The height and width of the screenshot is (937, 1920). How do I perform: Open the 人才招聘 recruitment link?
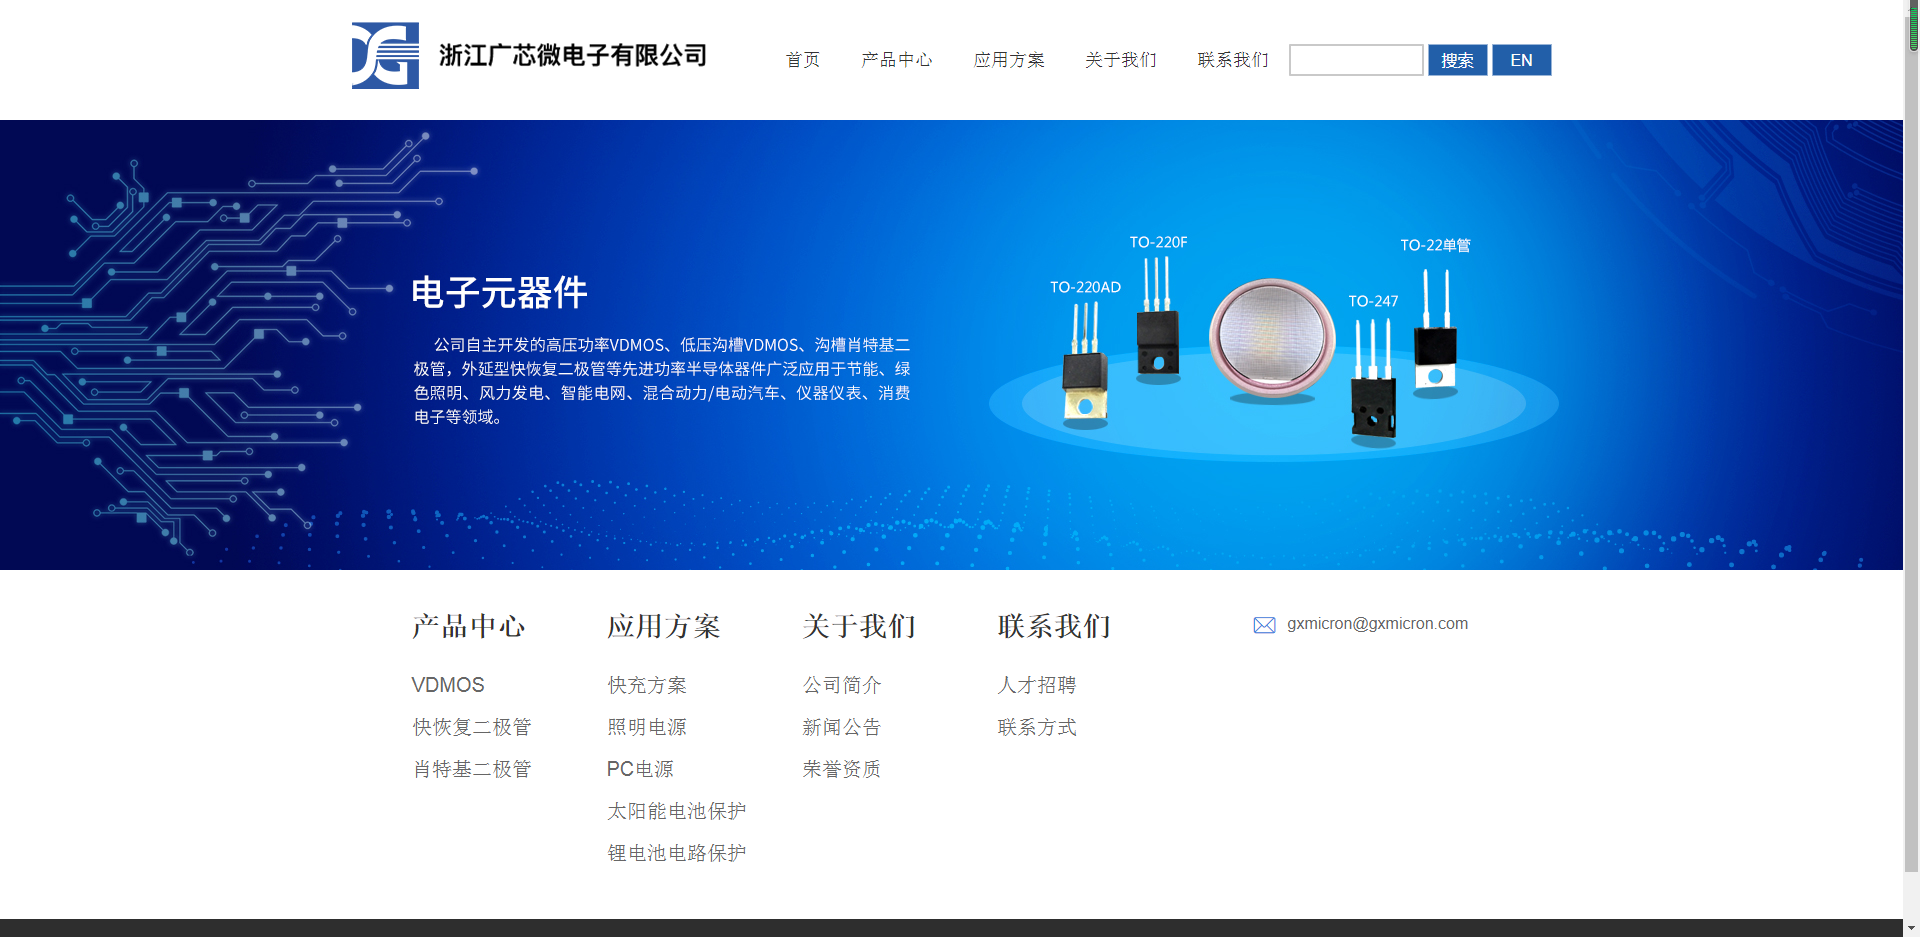[1037, 685]
